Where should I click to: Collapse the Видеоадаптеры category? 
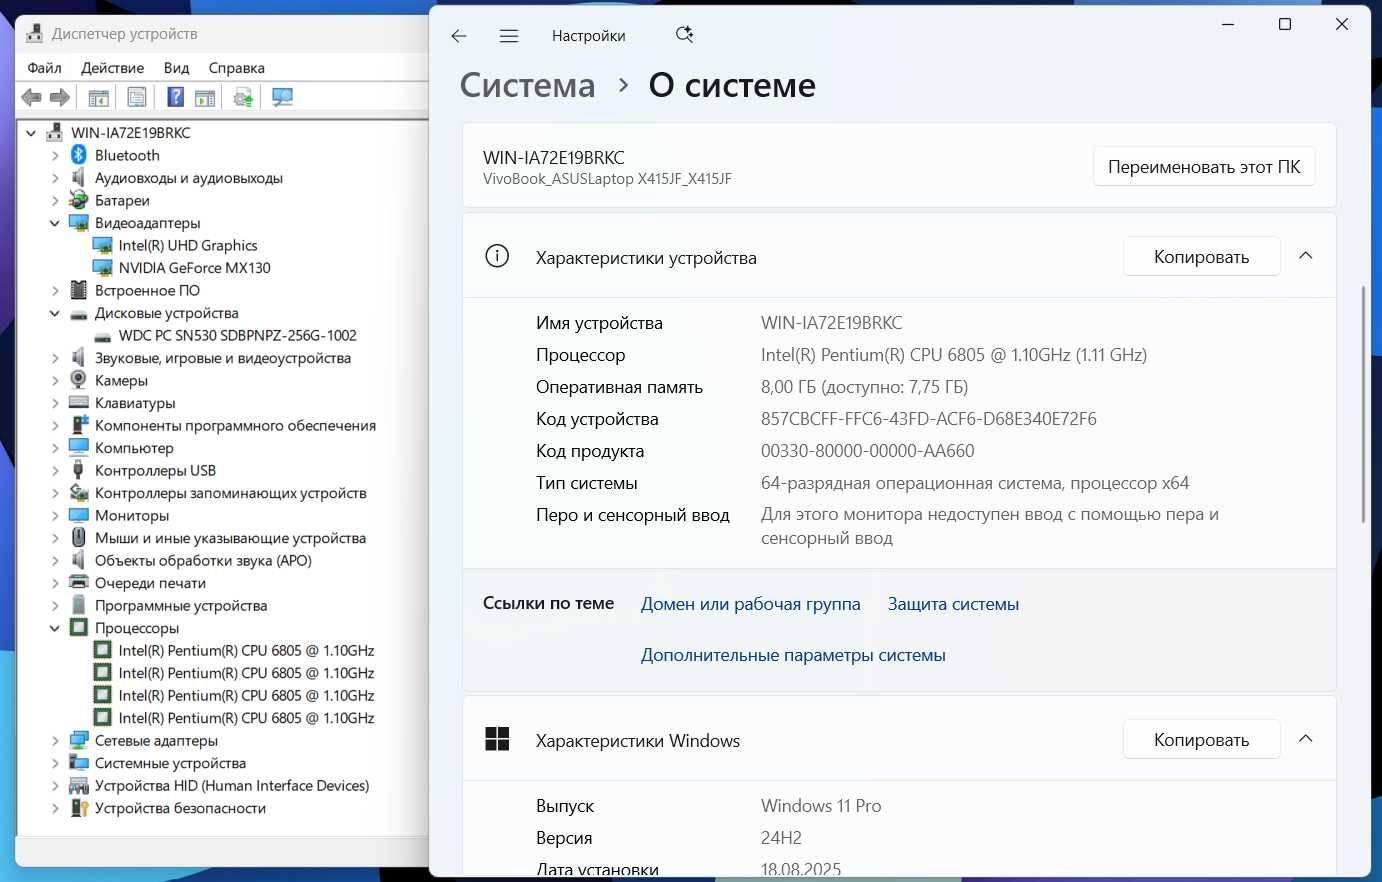tap(55, 223)
